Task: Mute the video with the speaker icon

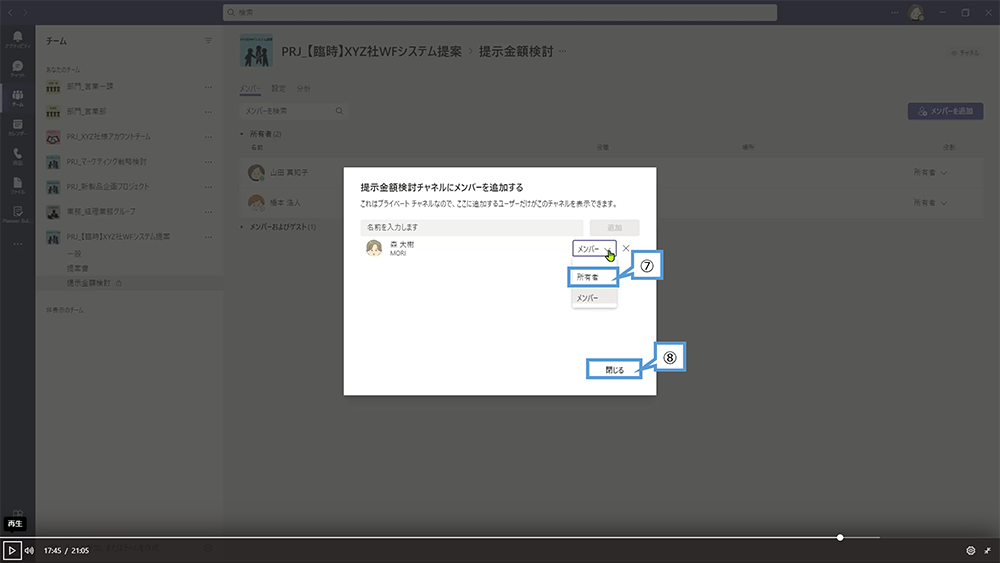Action: coord(29,550)
